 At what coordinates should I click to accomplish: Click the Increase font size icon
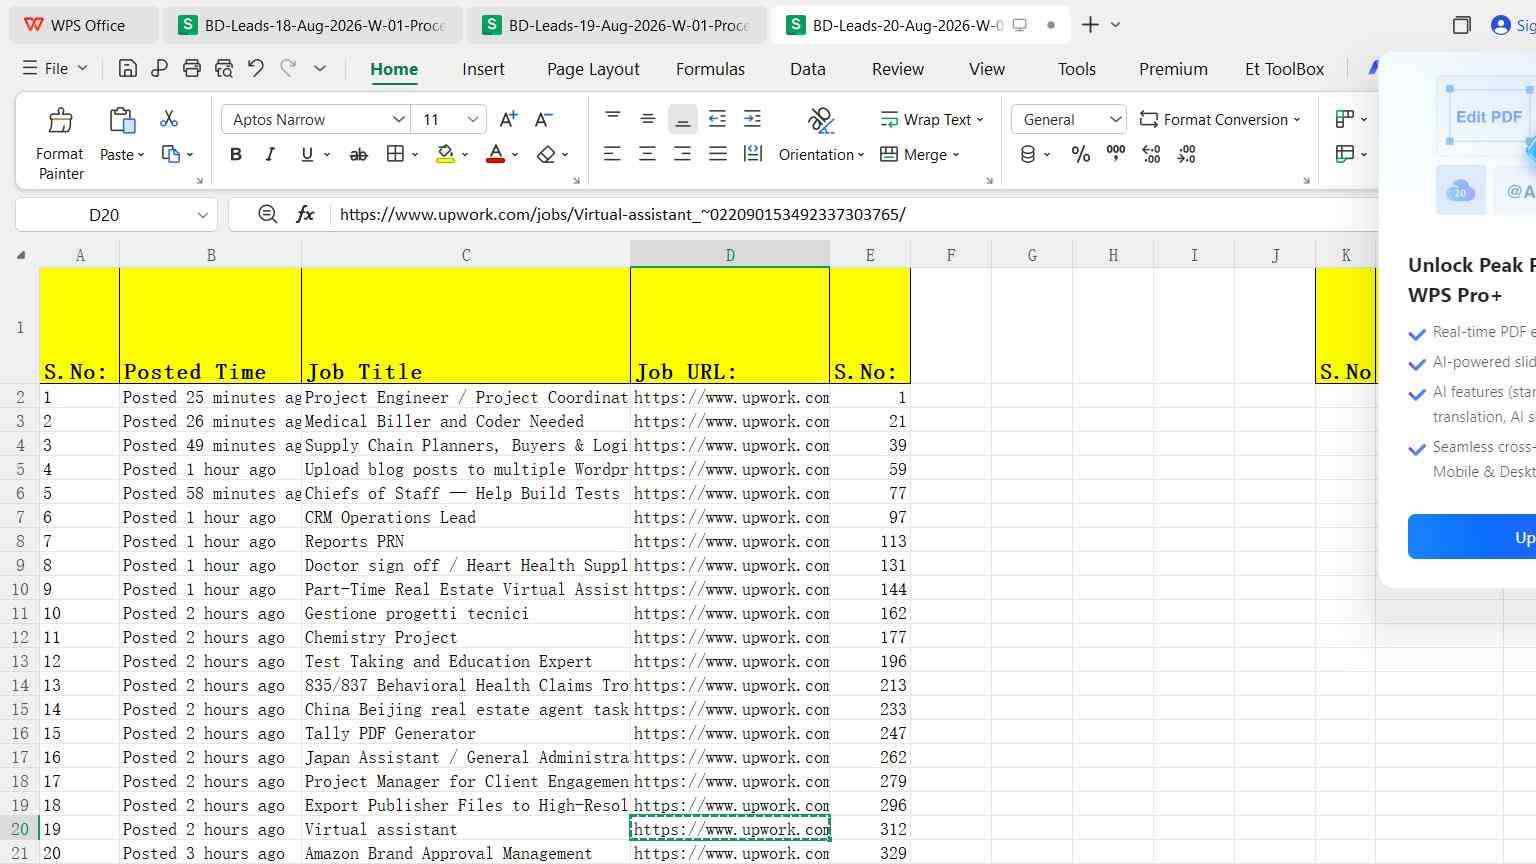[508, 119]
